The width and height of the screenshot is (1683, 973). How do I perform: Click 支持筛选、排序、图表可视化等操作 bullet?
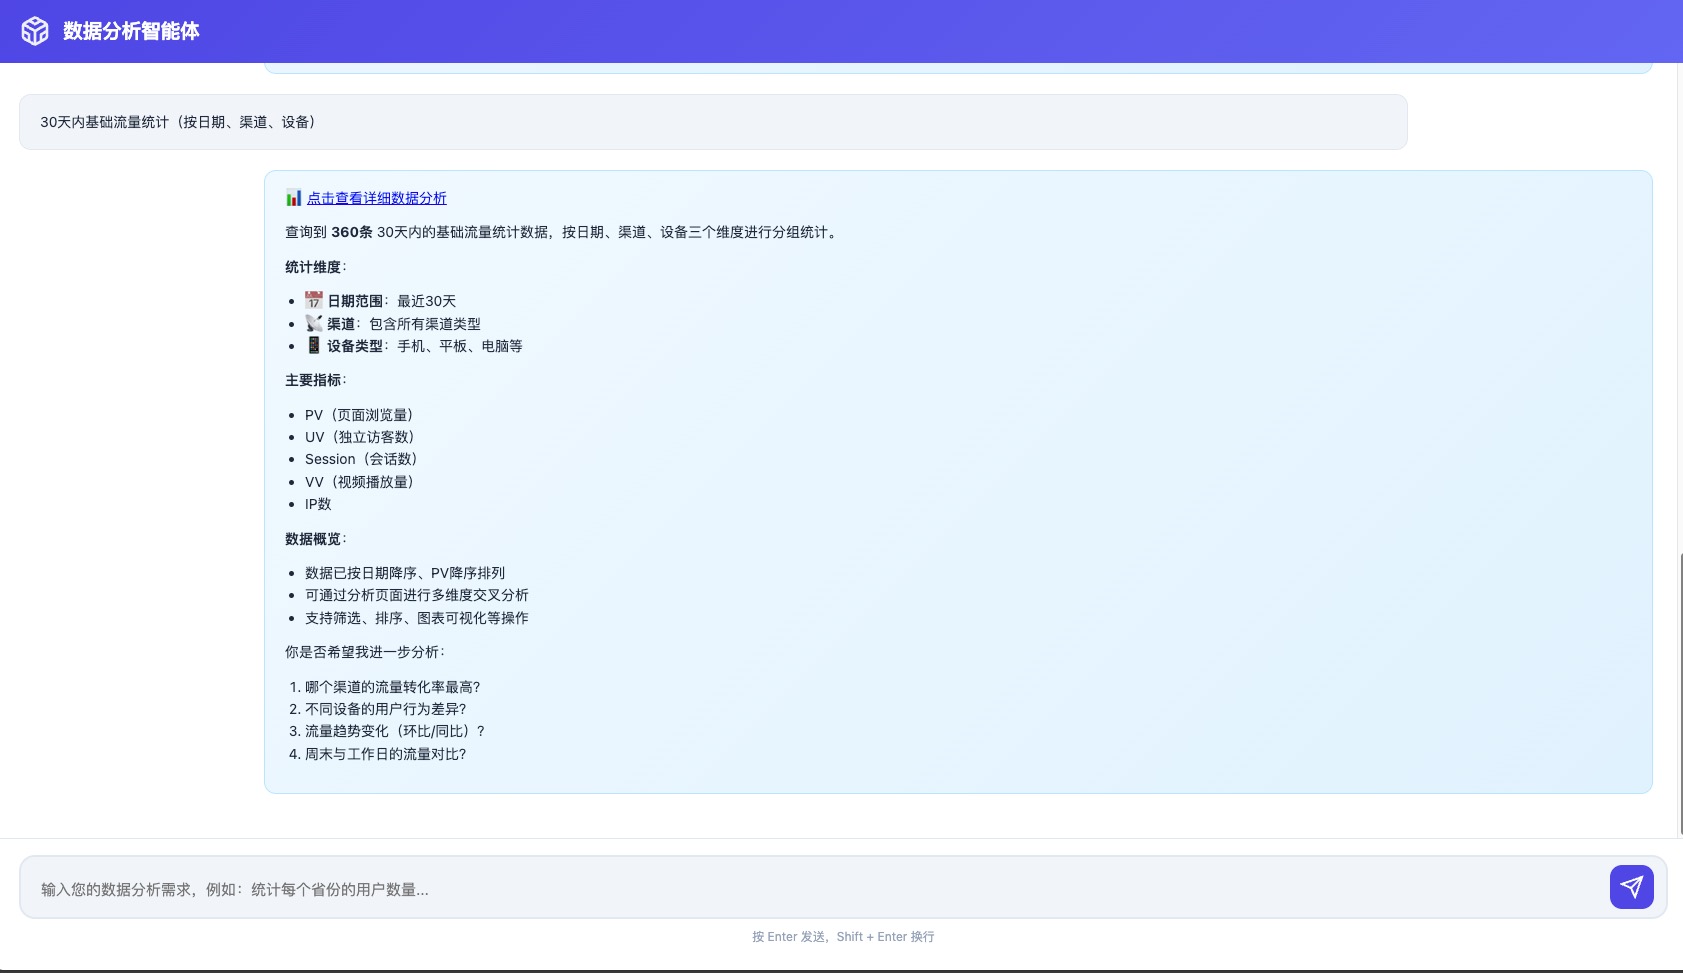pyautogui.click(x=417, y=618)
